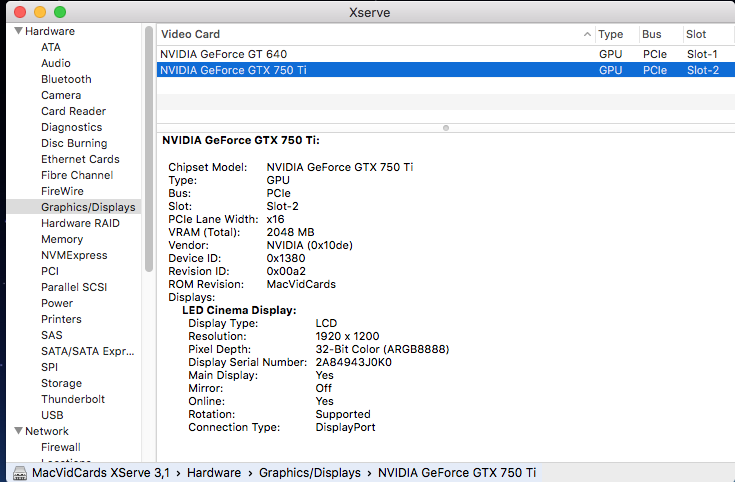Click MacVidCards XServe 3,1 in path bar

point(101,473)
